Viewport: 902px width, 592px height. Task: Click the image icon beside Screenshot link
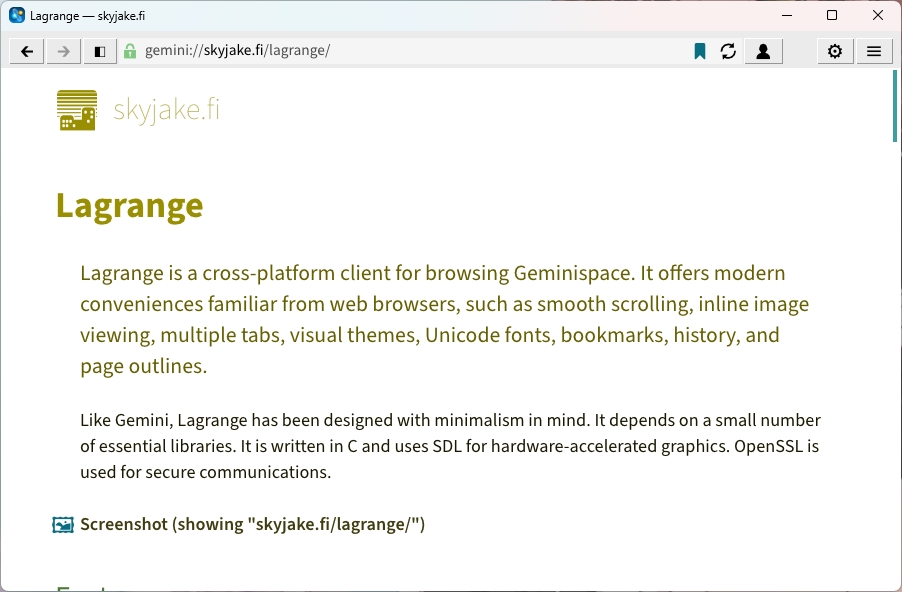(x=63, y=524)
